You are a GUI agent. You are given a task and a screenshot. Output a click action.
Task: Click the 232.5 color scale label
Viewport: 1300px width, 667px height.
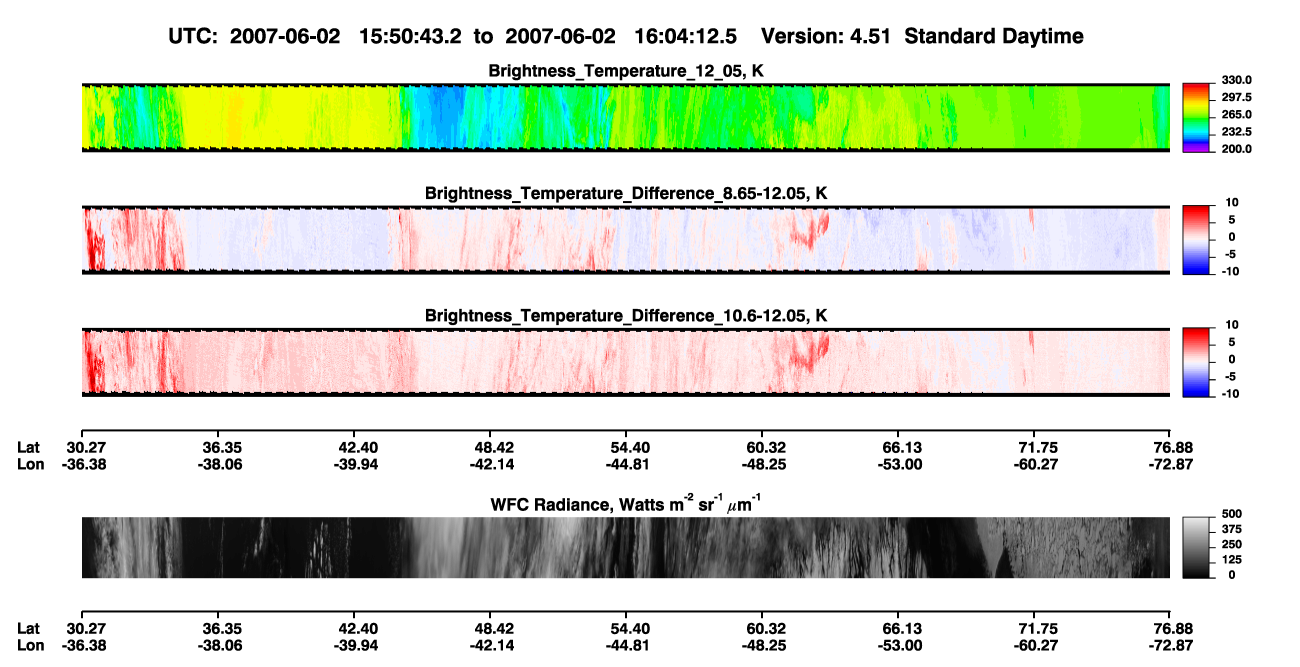pos(1237,131)
